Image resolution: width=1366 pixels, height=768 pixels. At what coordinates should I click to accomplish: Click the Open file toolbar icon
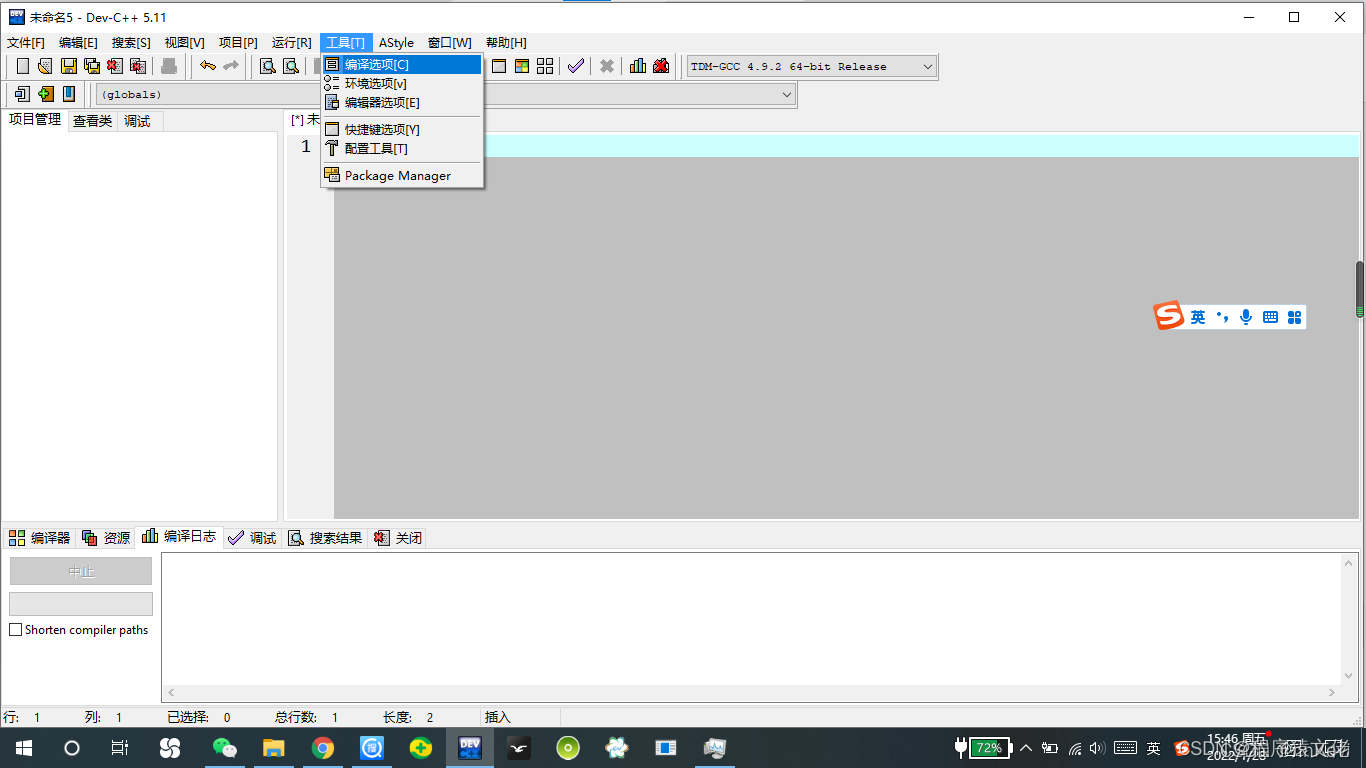coord(45,66)
